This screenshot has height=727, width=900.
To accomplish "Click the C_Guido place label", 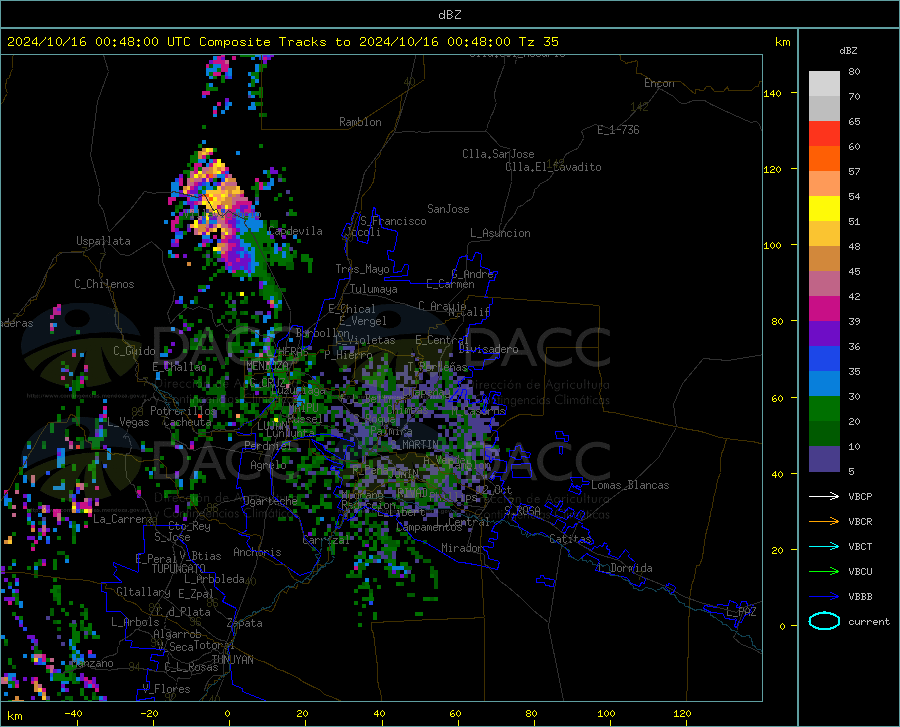I will click(x=134, y=351).
